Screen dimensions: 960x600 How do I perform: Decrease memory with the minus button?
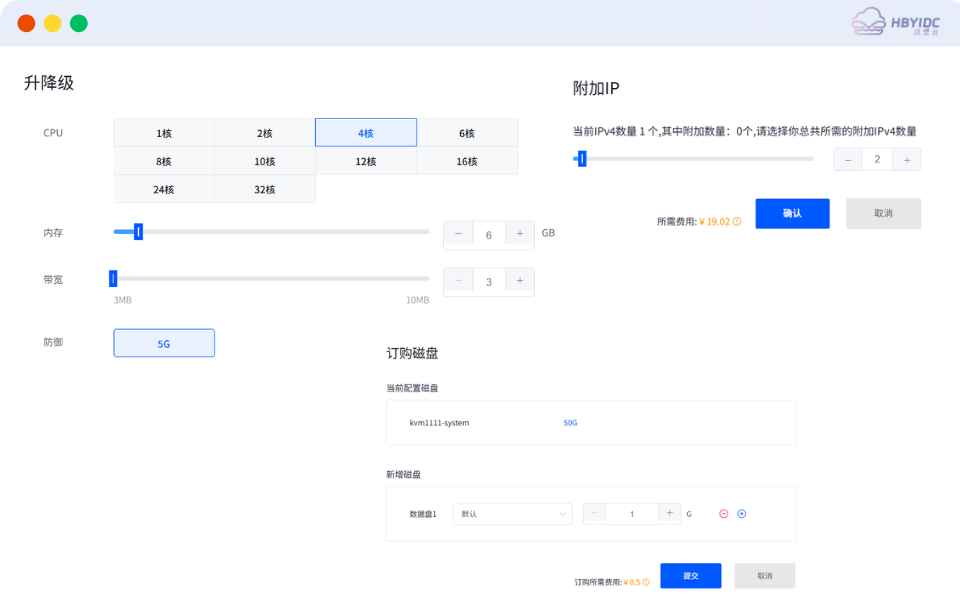[x=458, y=234]
